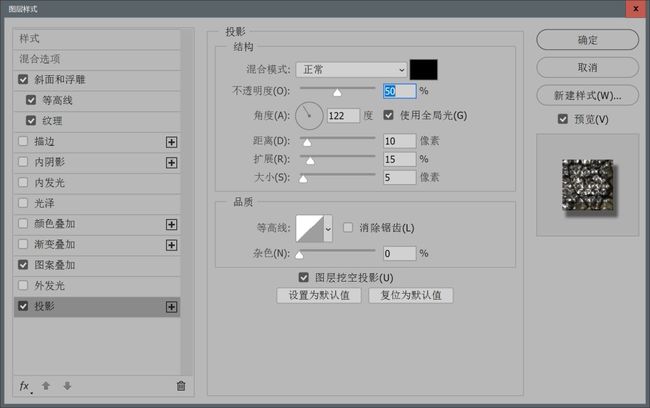The image size is (650, 408).
Task: Click the effects list scrollbar
Action: point(187,202)
